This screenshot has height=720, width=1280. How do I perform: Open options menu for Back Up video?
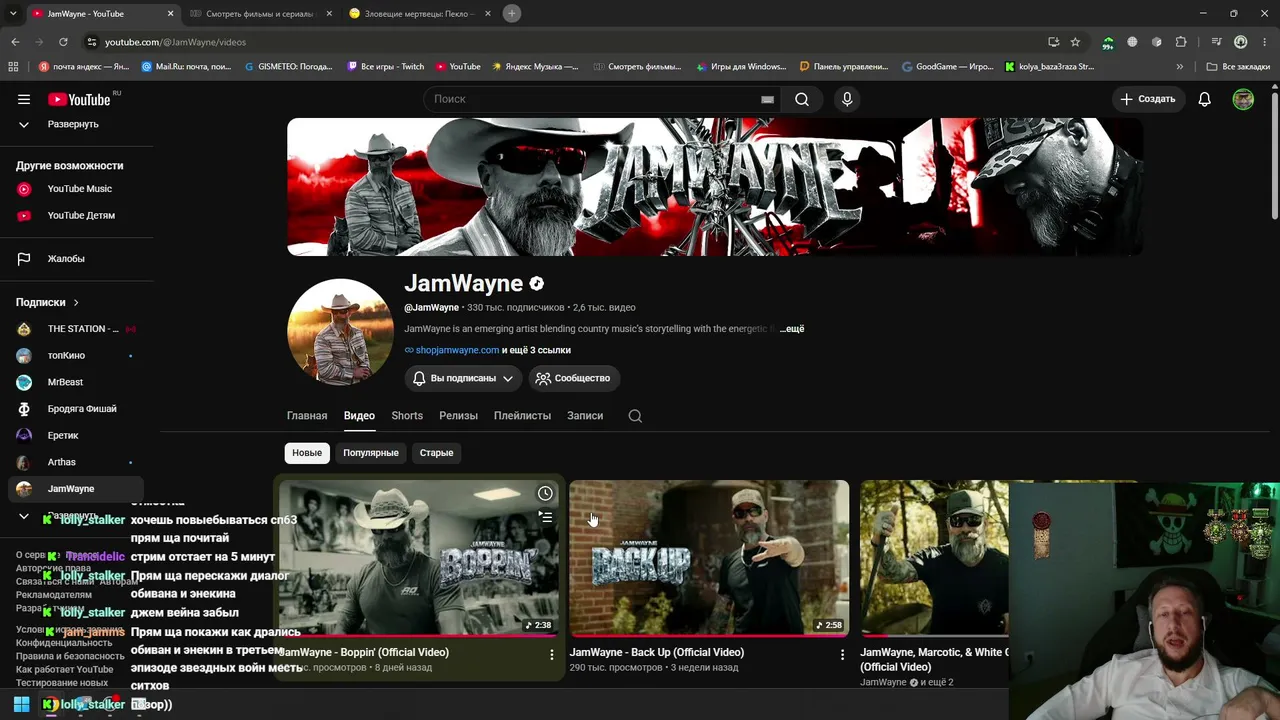pos(842,655)
